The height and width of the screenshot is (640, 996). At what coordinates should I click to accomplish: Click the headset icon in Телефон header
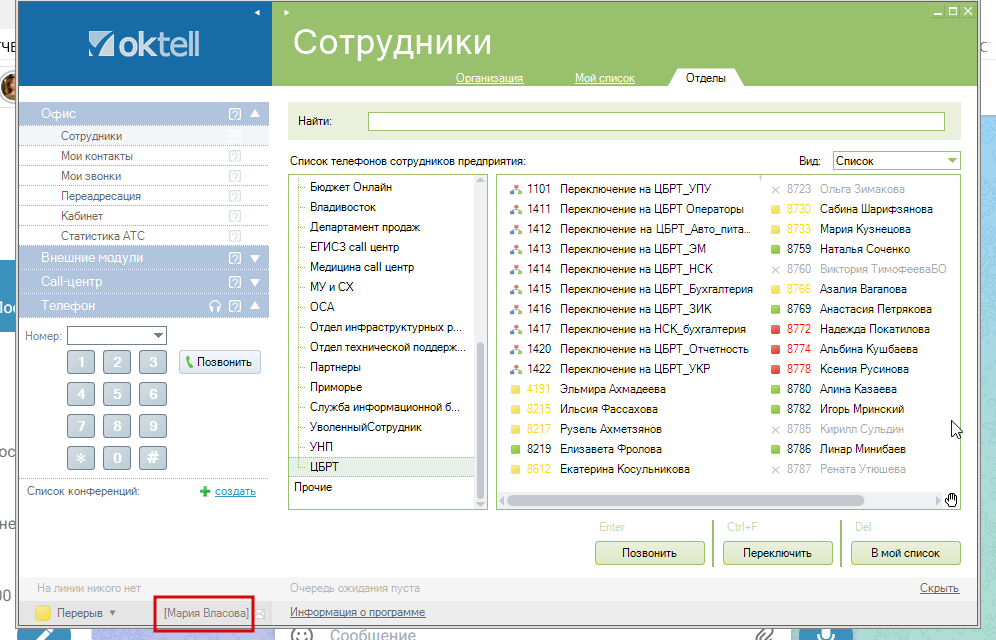215,306
